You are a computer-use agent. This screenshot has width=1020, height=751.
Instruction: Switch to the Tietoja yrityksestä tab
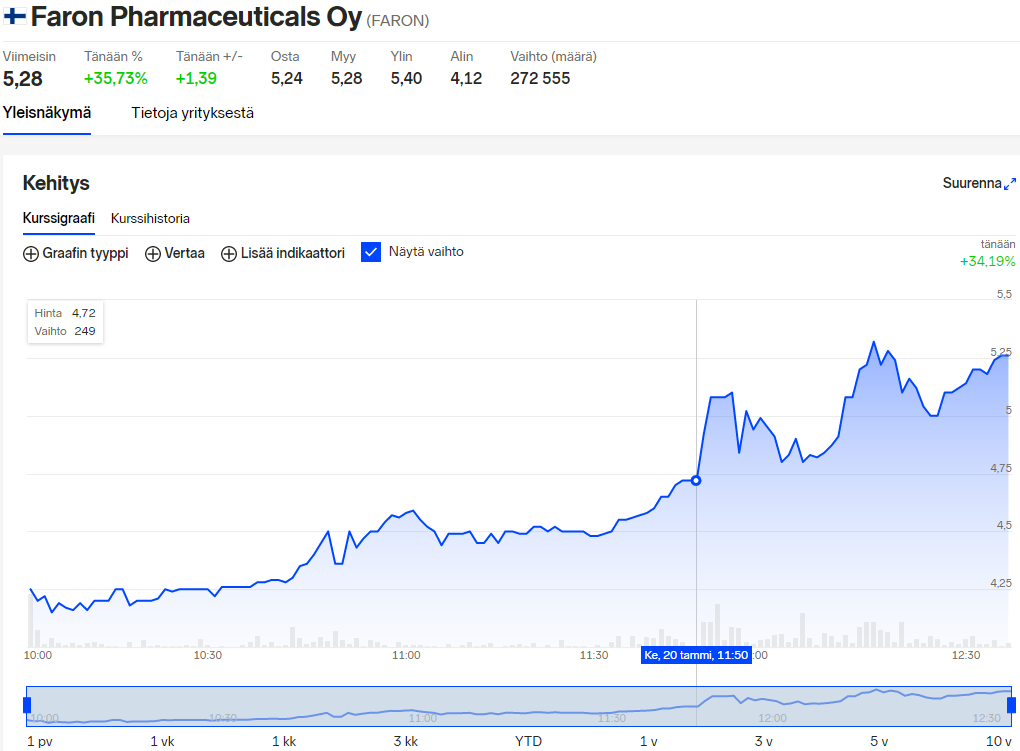(192, 113)
